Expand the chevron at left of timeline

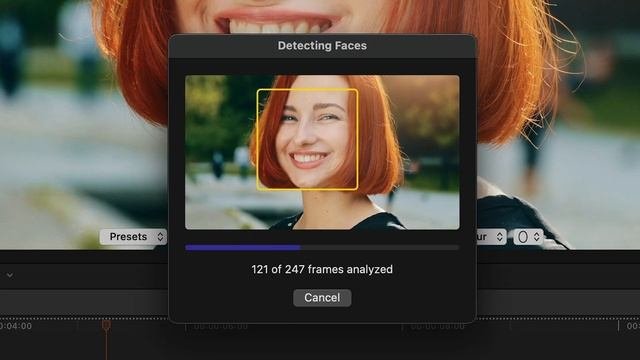pyautogui.click(x=9, y=276)
